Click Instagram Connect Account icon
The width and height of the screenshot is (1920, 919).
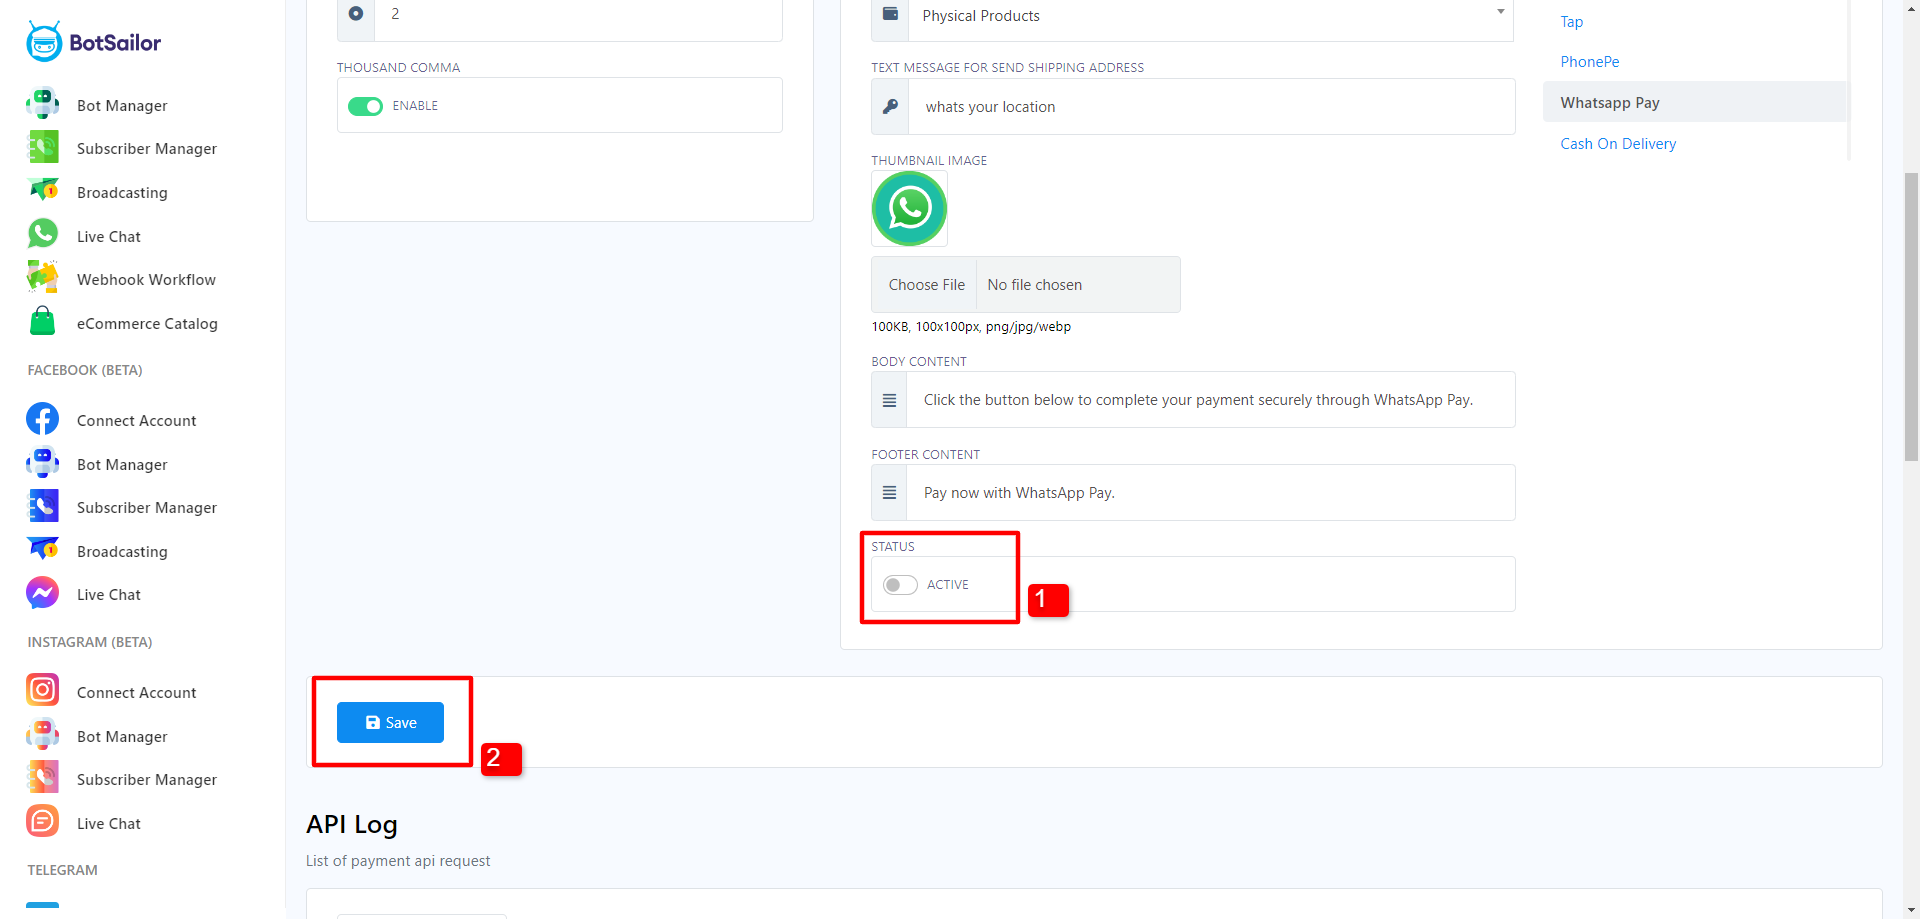point(43,691)
